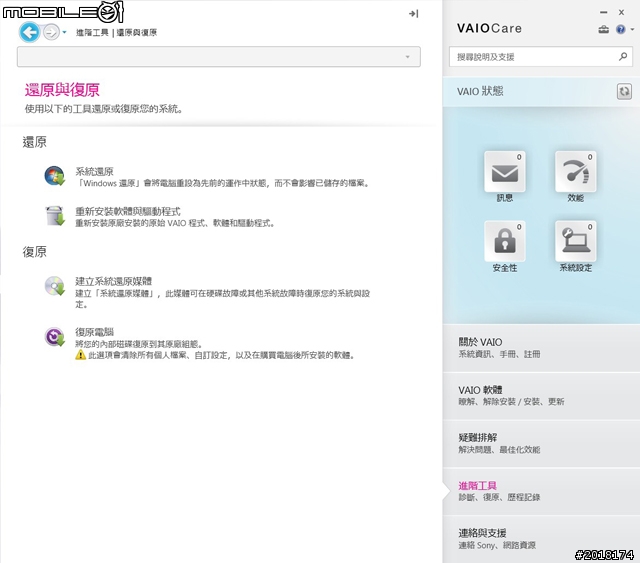Select the 關於 VAIO menu section
Screen dimensions: 640x563
point(541,348)
